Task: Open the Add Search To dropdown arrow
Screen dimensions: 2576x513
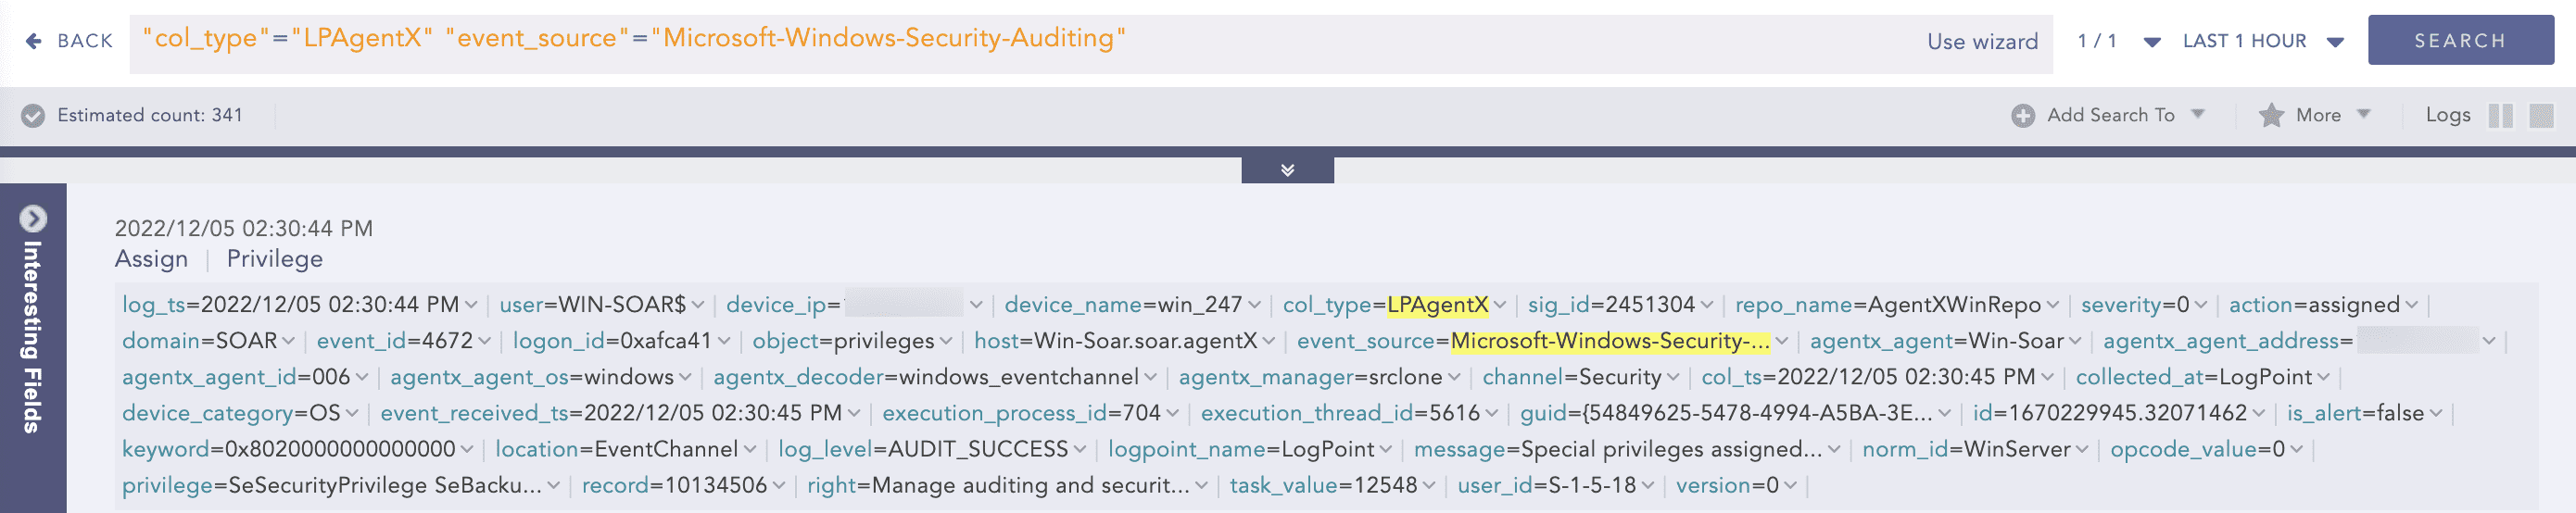Action: (x=2198, y=114)
